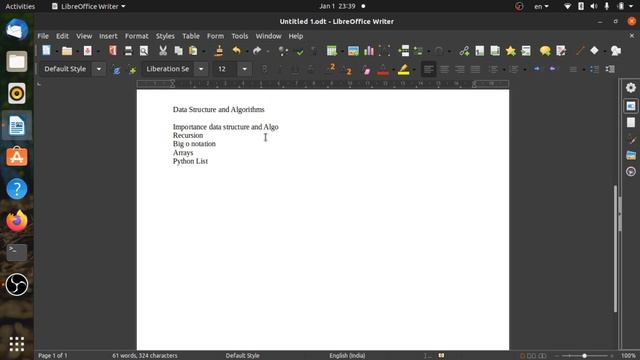Click the Insert Comment bubble icon
Viewport: 640px width, 360px height.
coord(545,51)
